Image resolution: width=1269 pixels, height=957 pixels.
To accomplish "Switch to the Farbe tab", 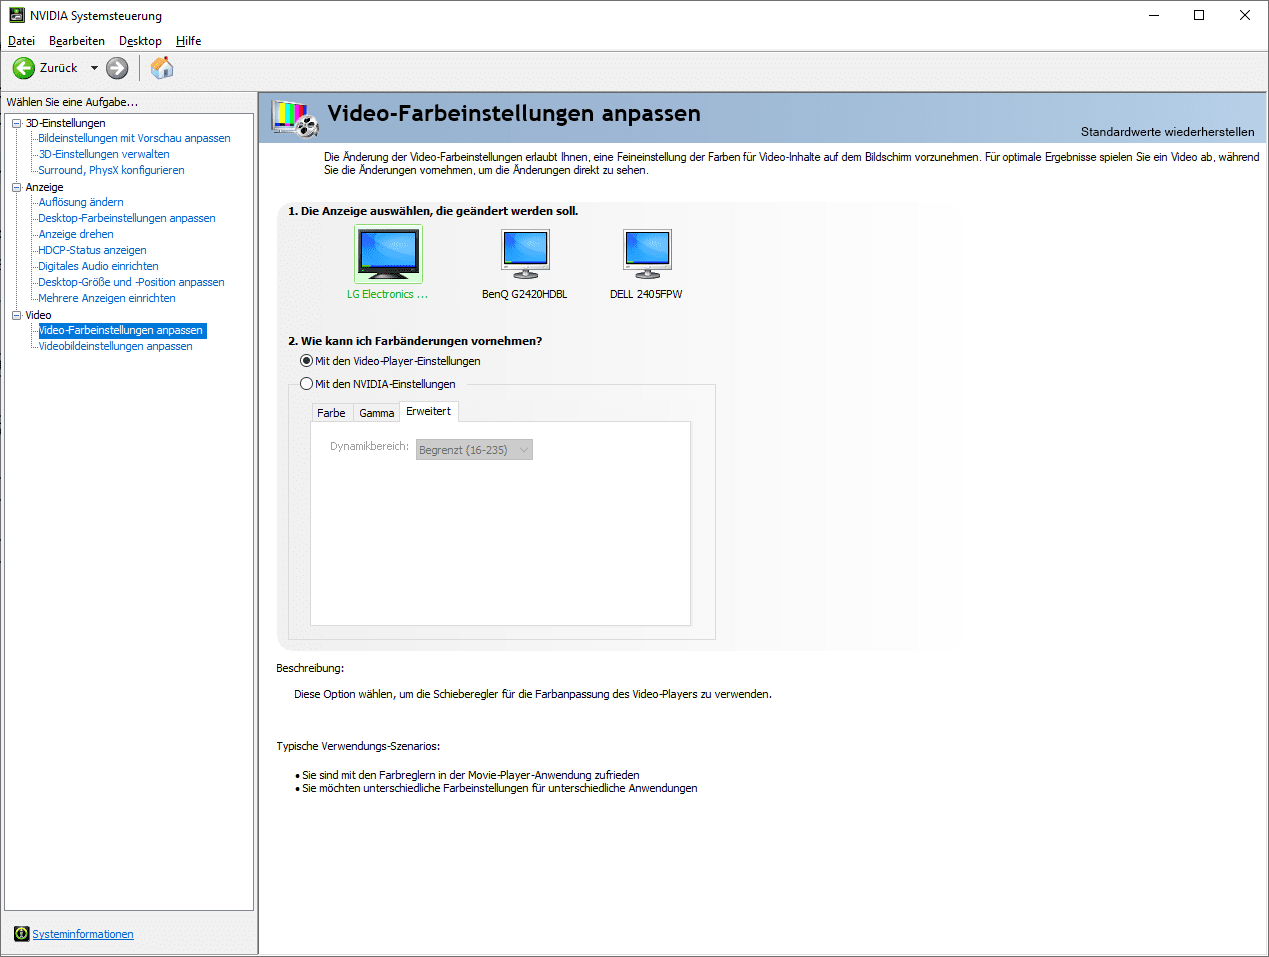I will coord(331,413).
